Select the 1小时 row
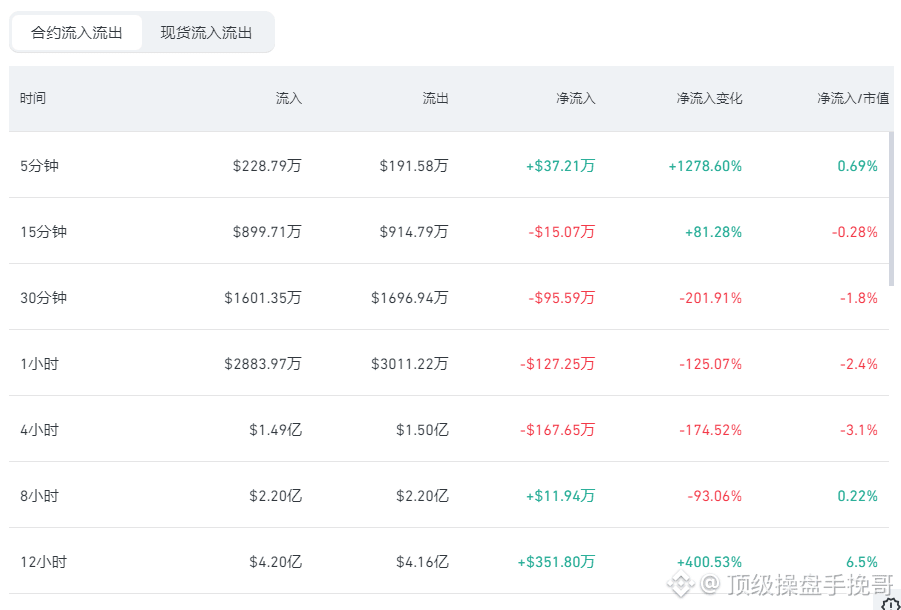 pos(449,363)
